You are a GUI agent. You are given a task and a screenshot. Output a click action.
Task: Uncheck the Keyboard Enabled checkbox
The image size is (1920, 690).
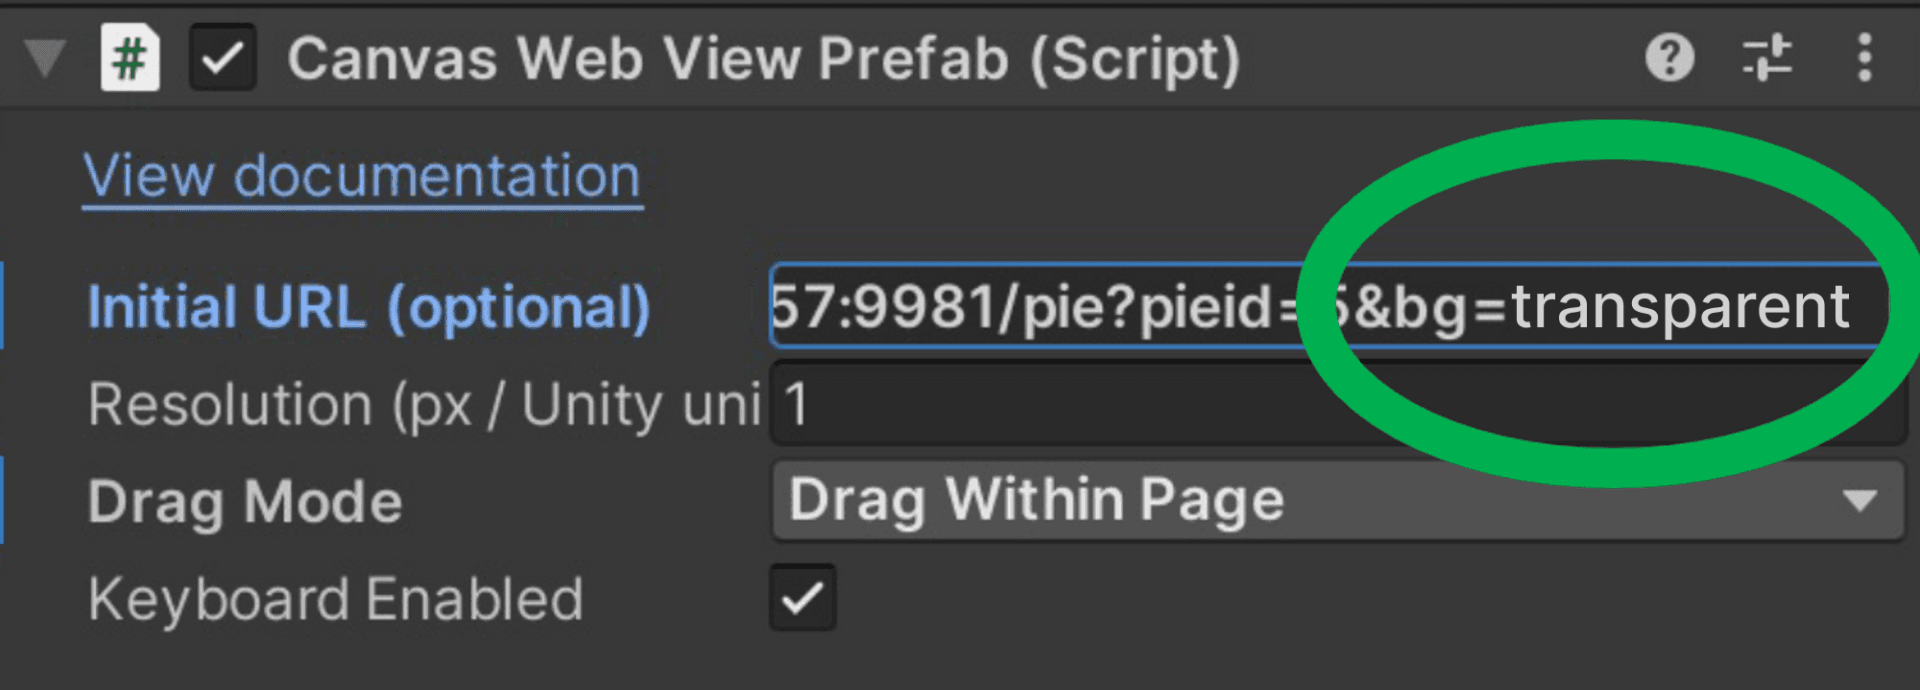click(x=802, y=597)
